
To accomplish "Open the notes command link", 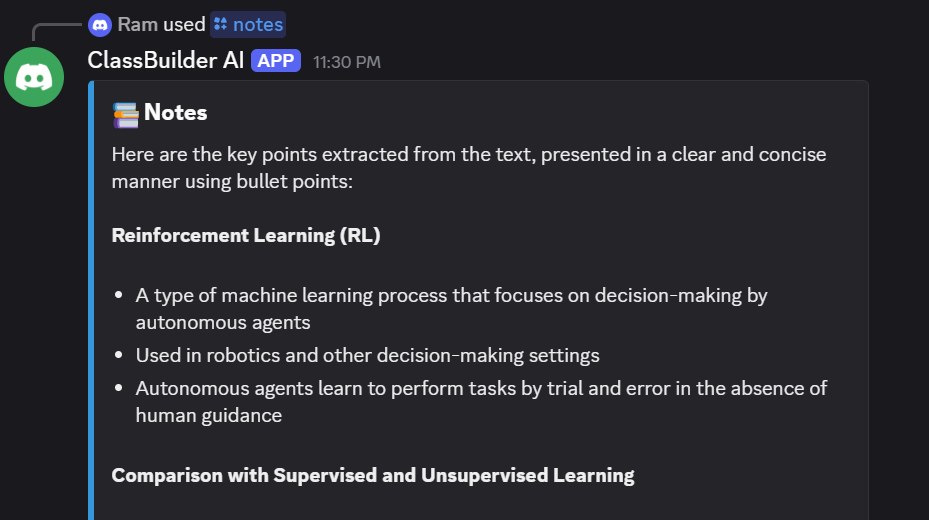I will point(258,24).
